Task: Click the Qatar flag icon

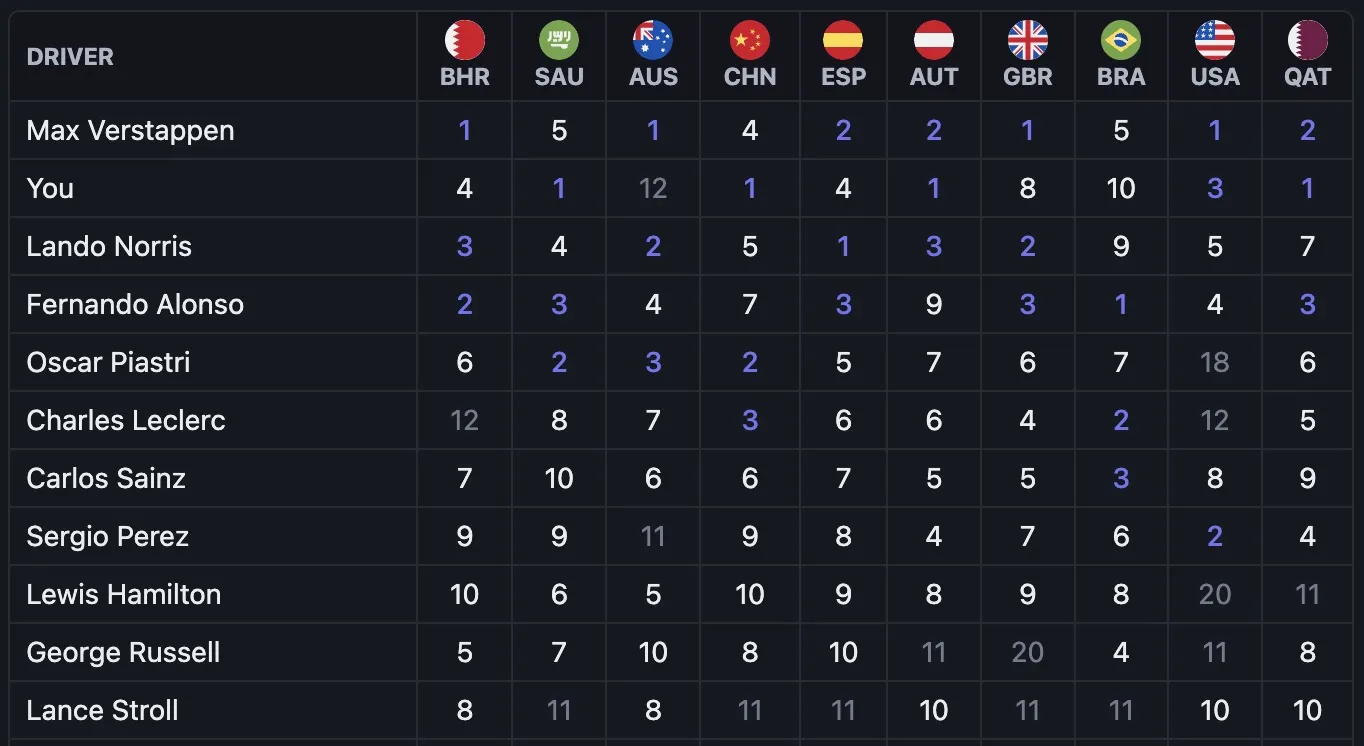Action: pyautogui.click(x=1308, y=41)
